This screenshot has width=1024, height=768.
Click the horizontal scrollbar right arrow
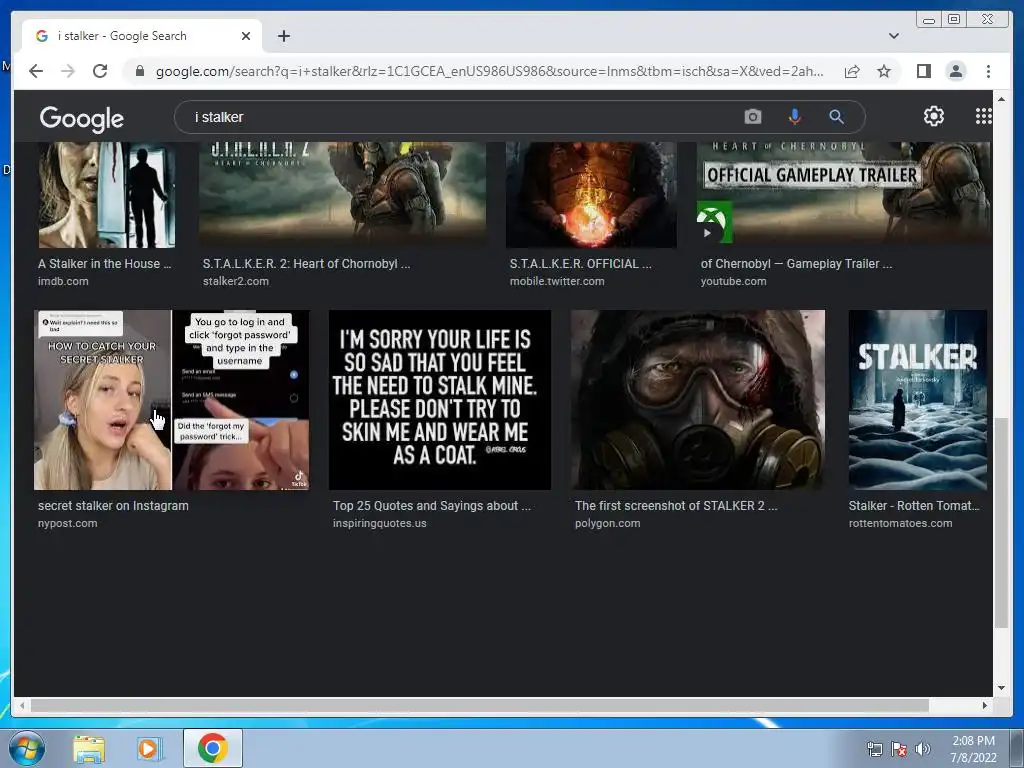tap(984, 705)
